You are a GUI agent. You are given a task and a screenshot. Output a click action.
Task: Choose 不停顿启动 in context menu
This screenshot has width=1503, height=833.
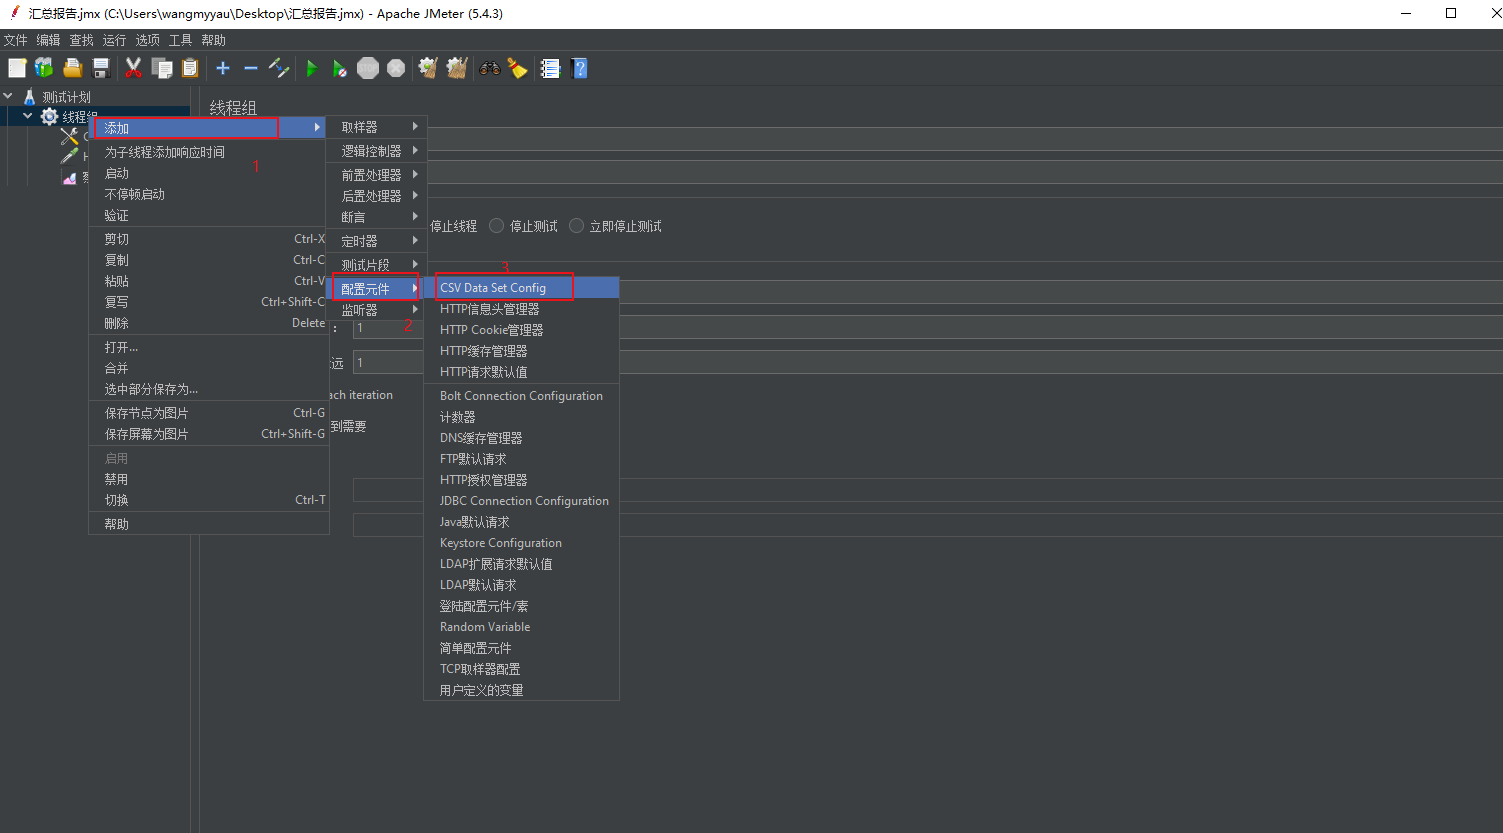click(209, 194)
